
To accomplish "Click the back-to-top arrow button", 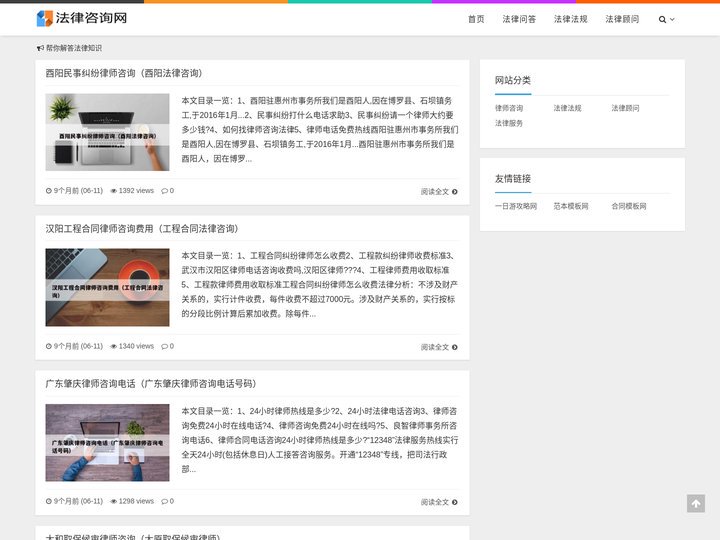I will coord(696,503).
